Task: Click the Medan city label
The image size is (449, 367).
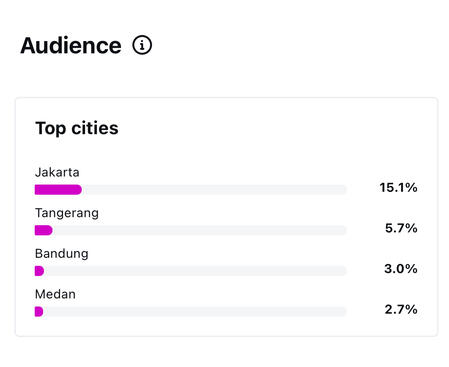Action: pos(55,294)
